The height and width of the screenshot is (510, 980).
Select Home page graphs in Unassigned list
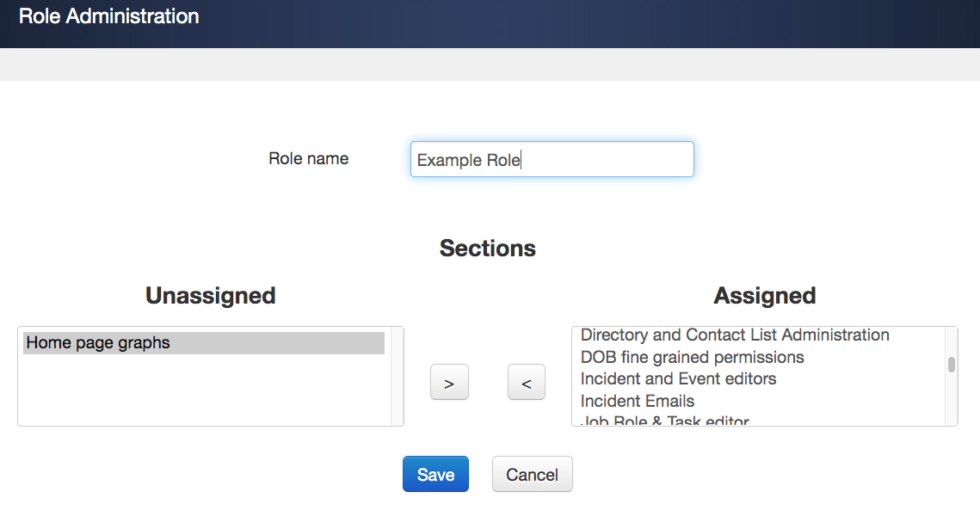[x=204, y=343]
